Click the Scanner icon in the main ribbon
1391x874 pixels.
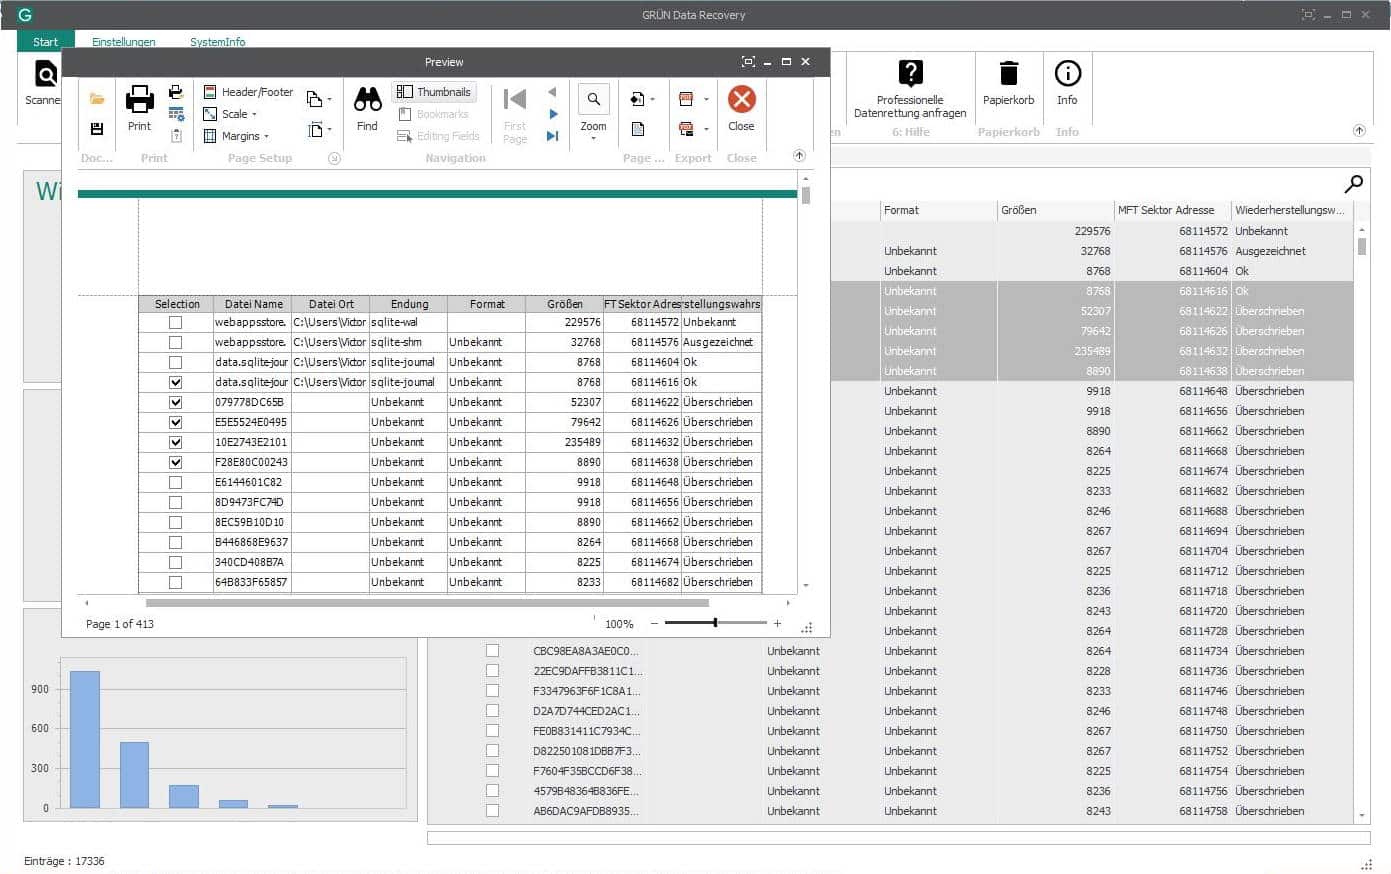coord(45,74)
